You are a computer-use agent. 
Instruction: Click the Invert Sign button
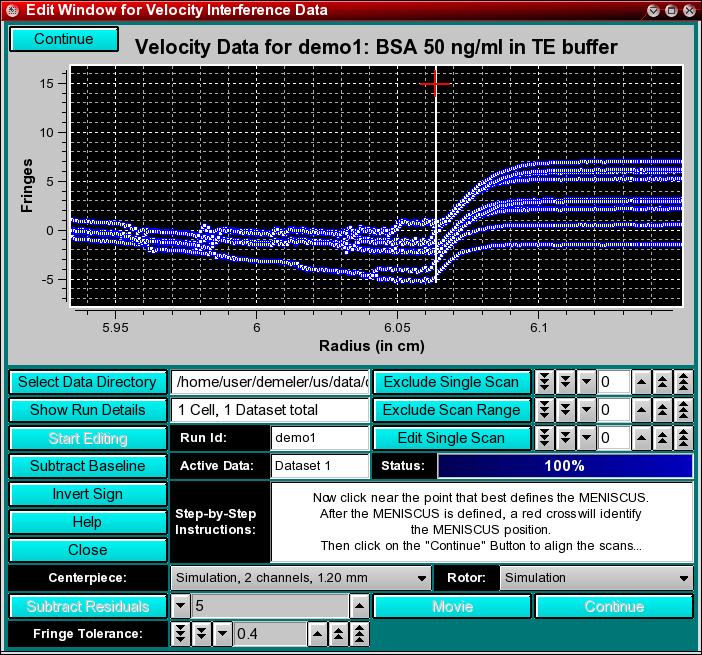[88, 494]
